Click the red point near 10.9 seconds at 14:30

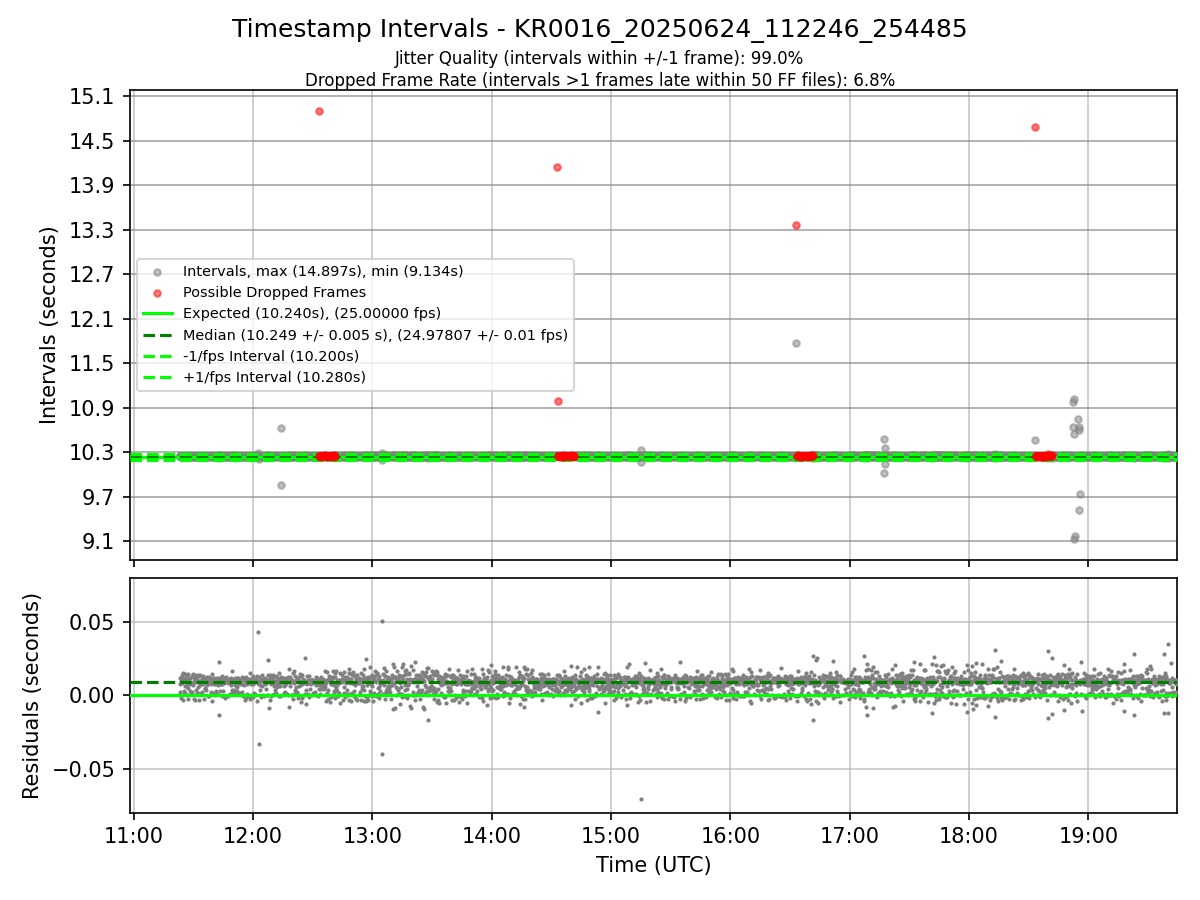[558, 401]
